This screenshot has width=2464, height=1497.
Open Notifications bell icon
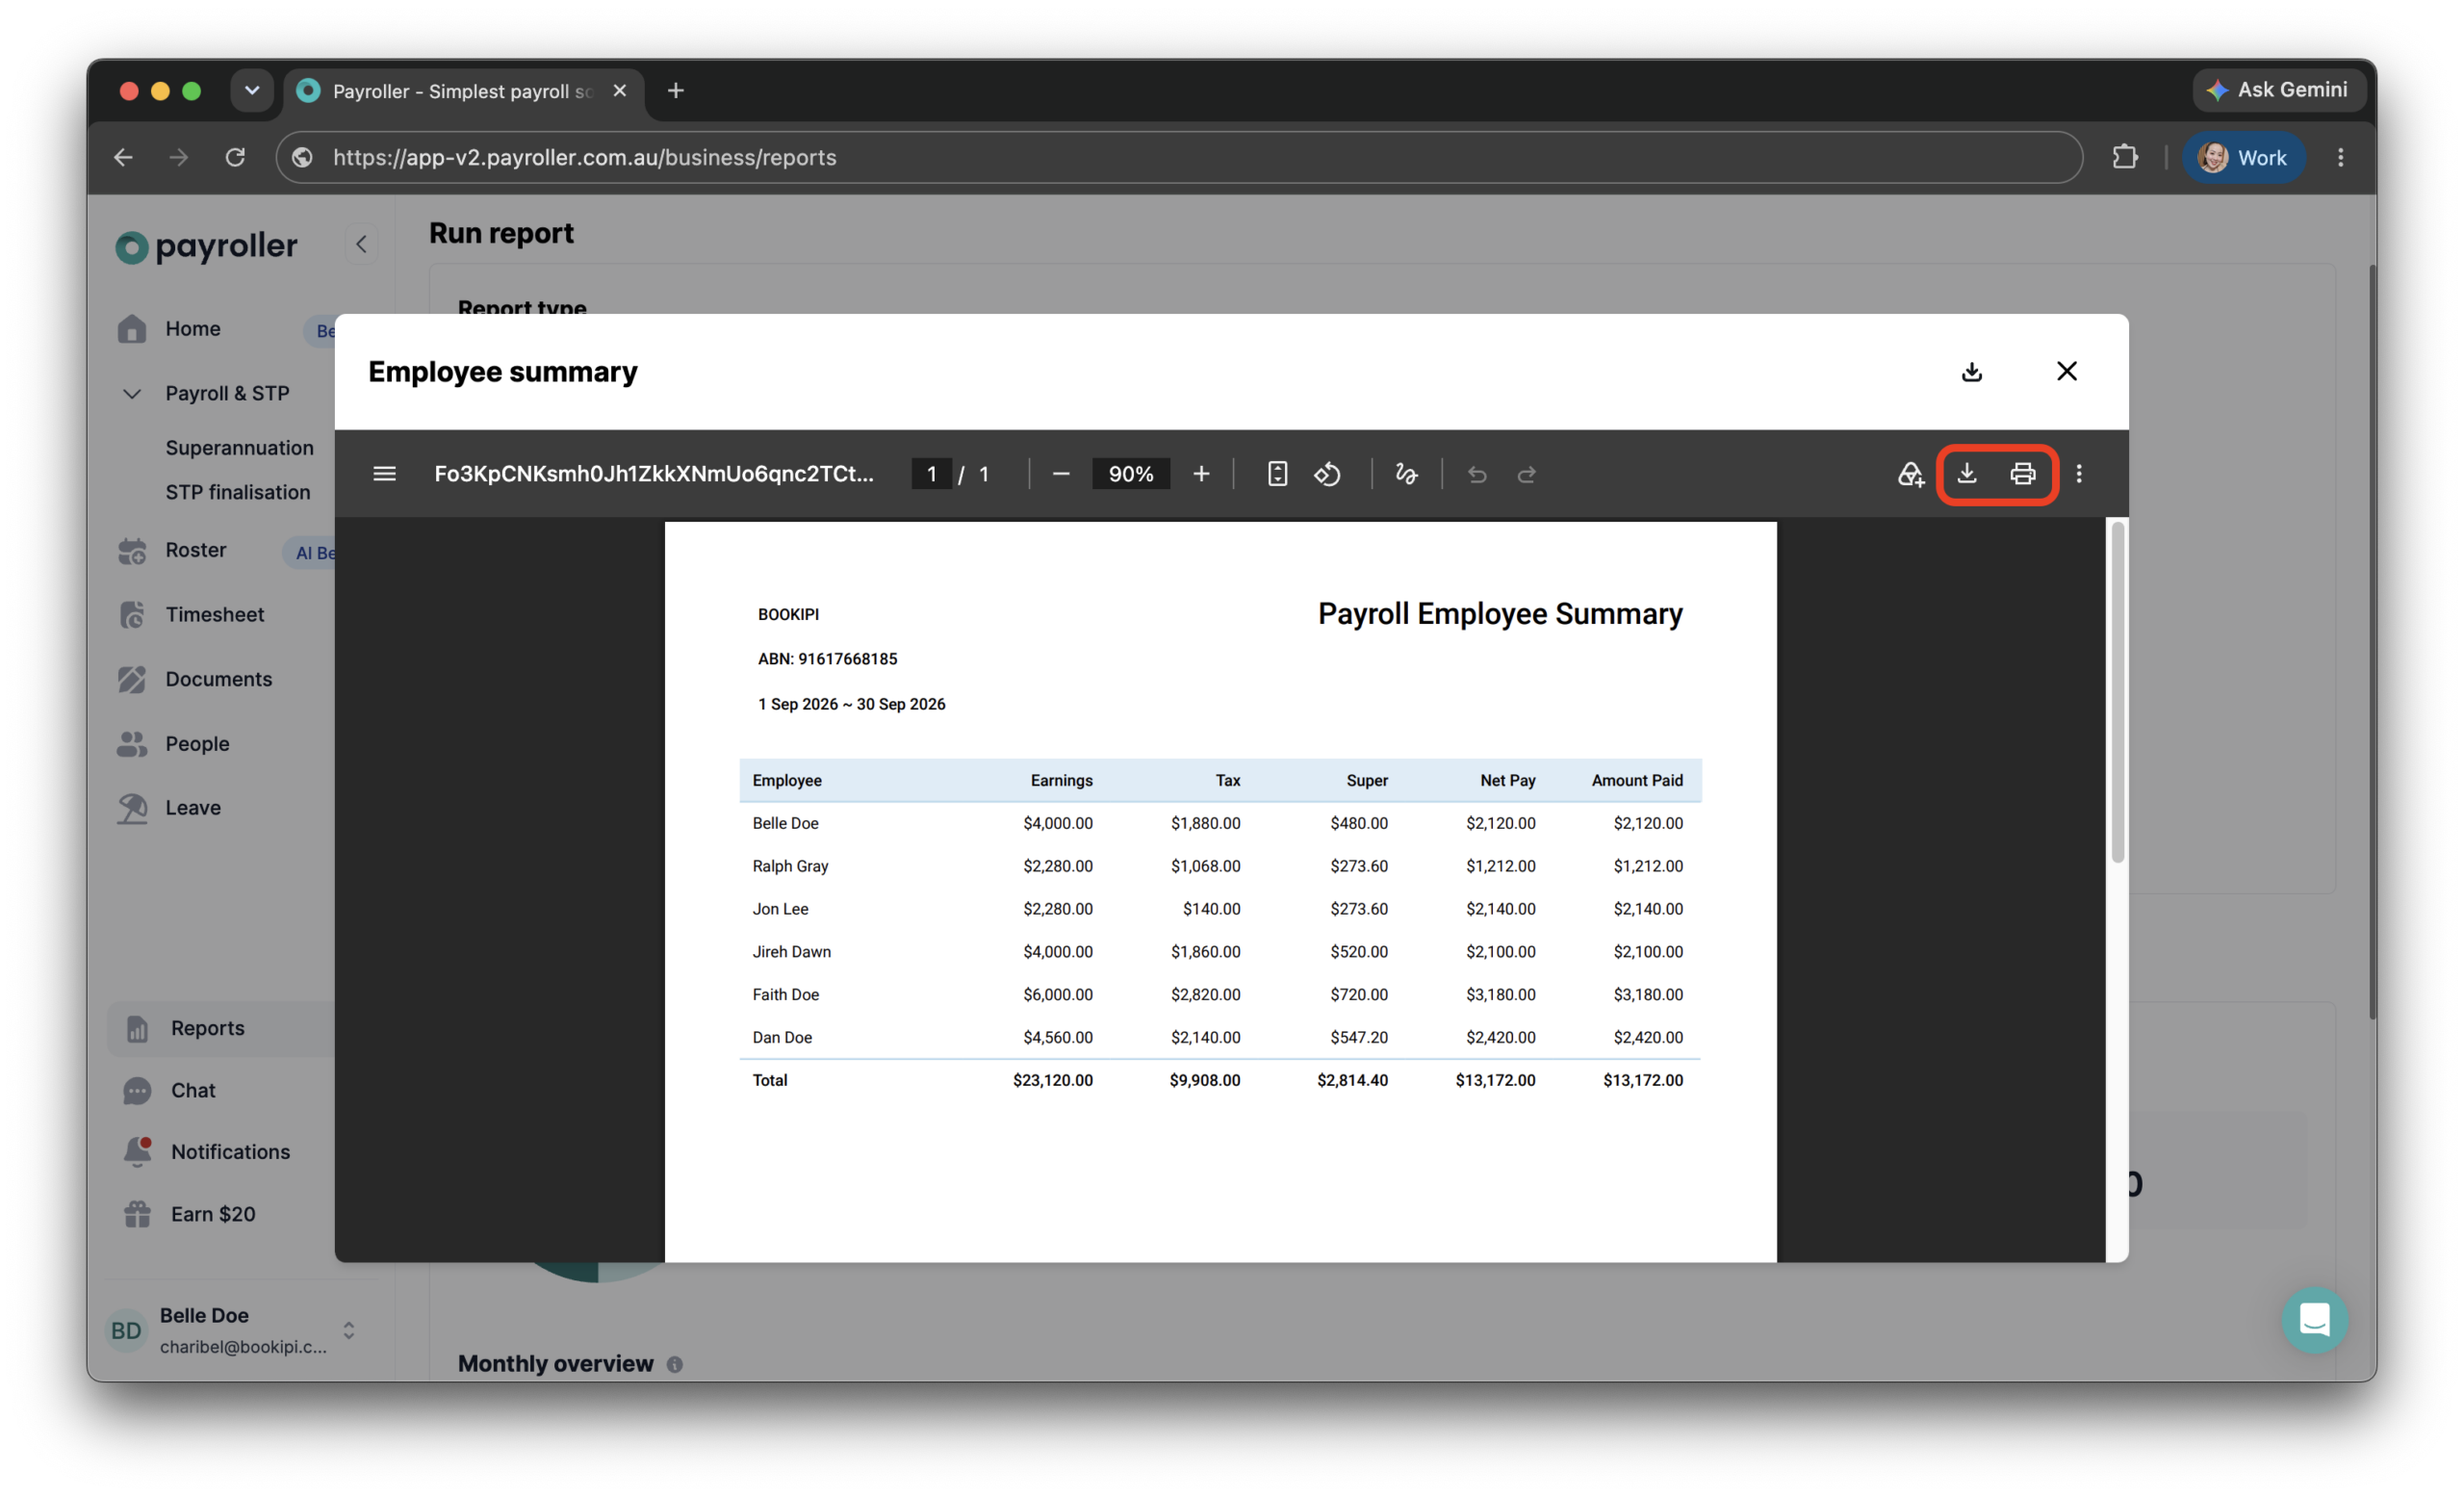[137, 1152]
